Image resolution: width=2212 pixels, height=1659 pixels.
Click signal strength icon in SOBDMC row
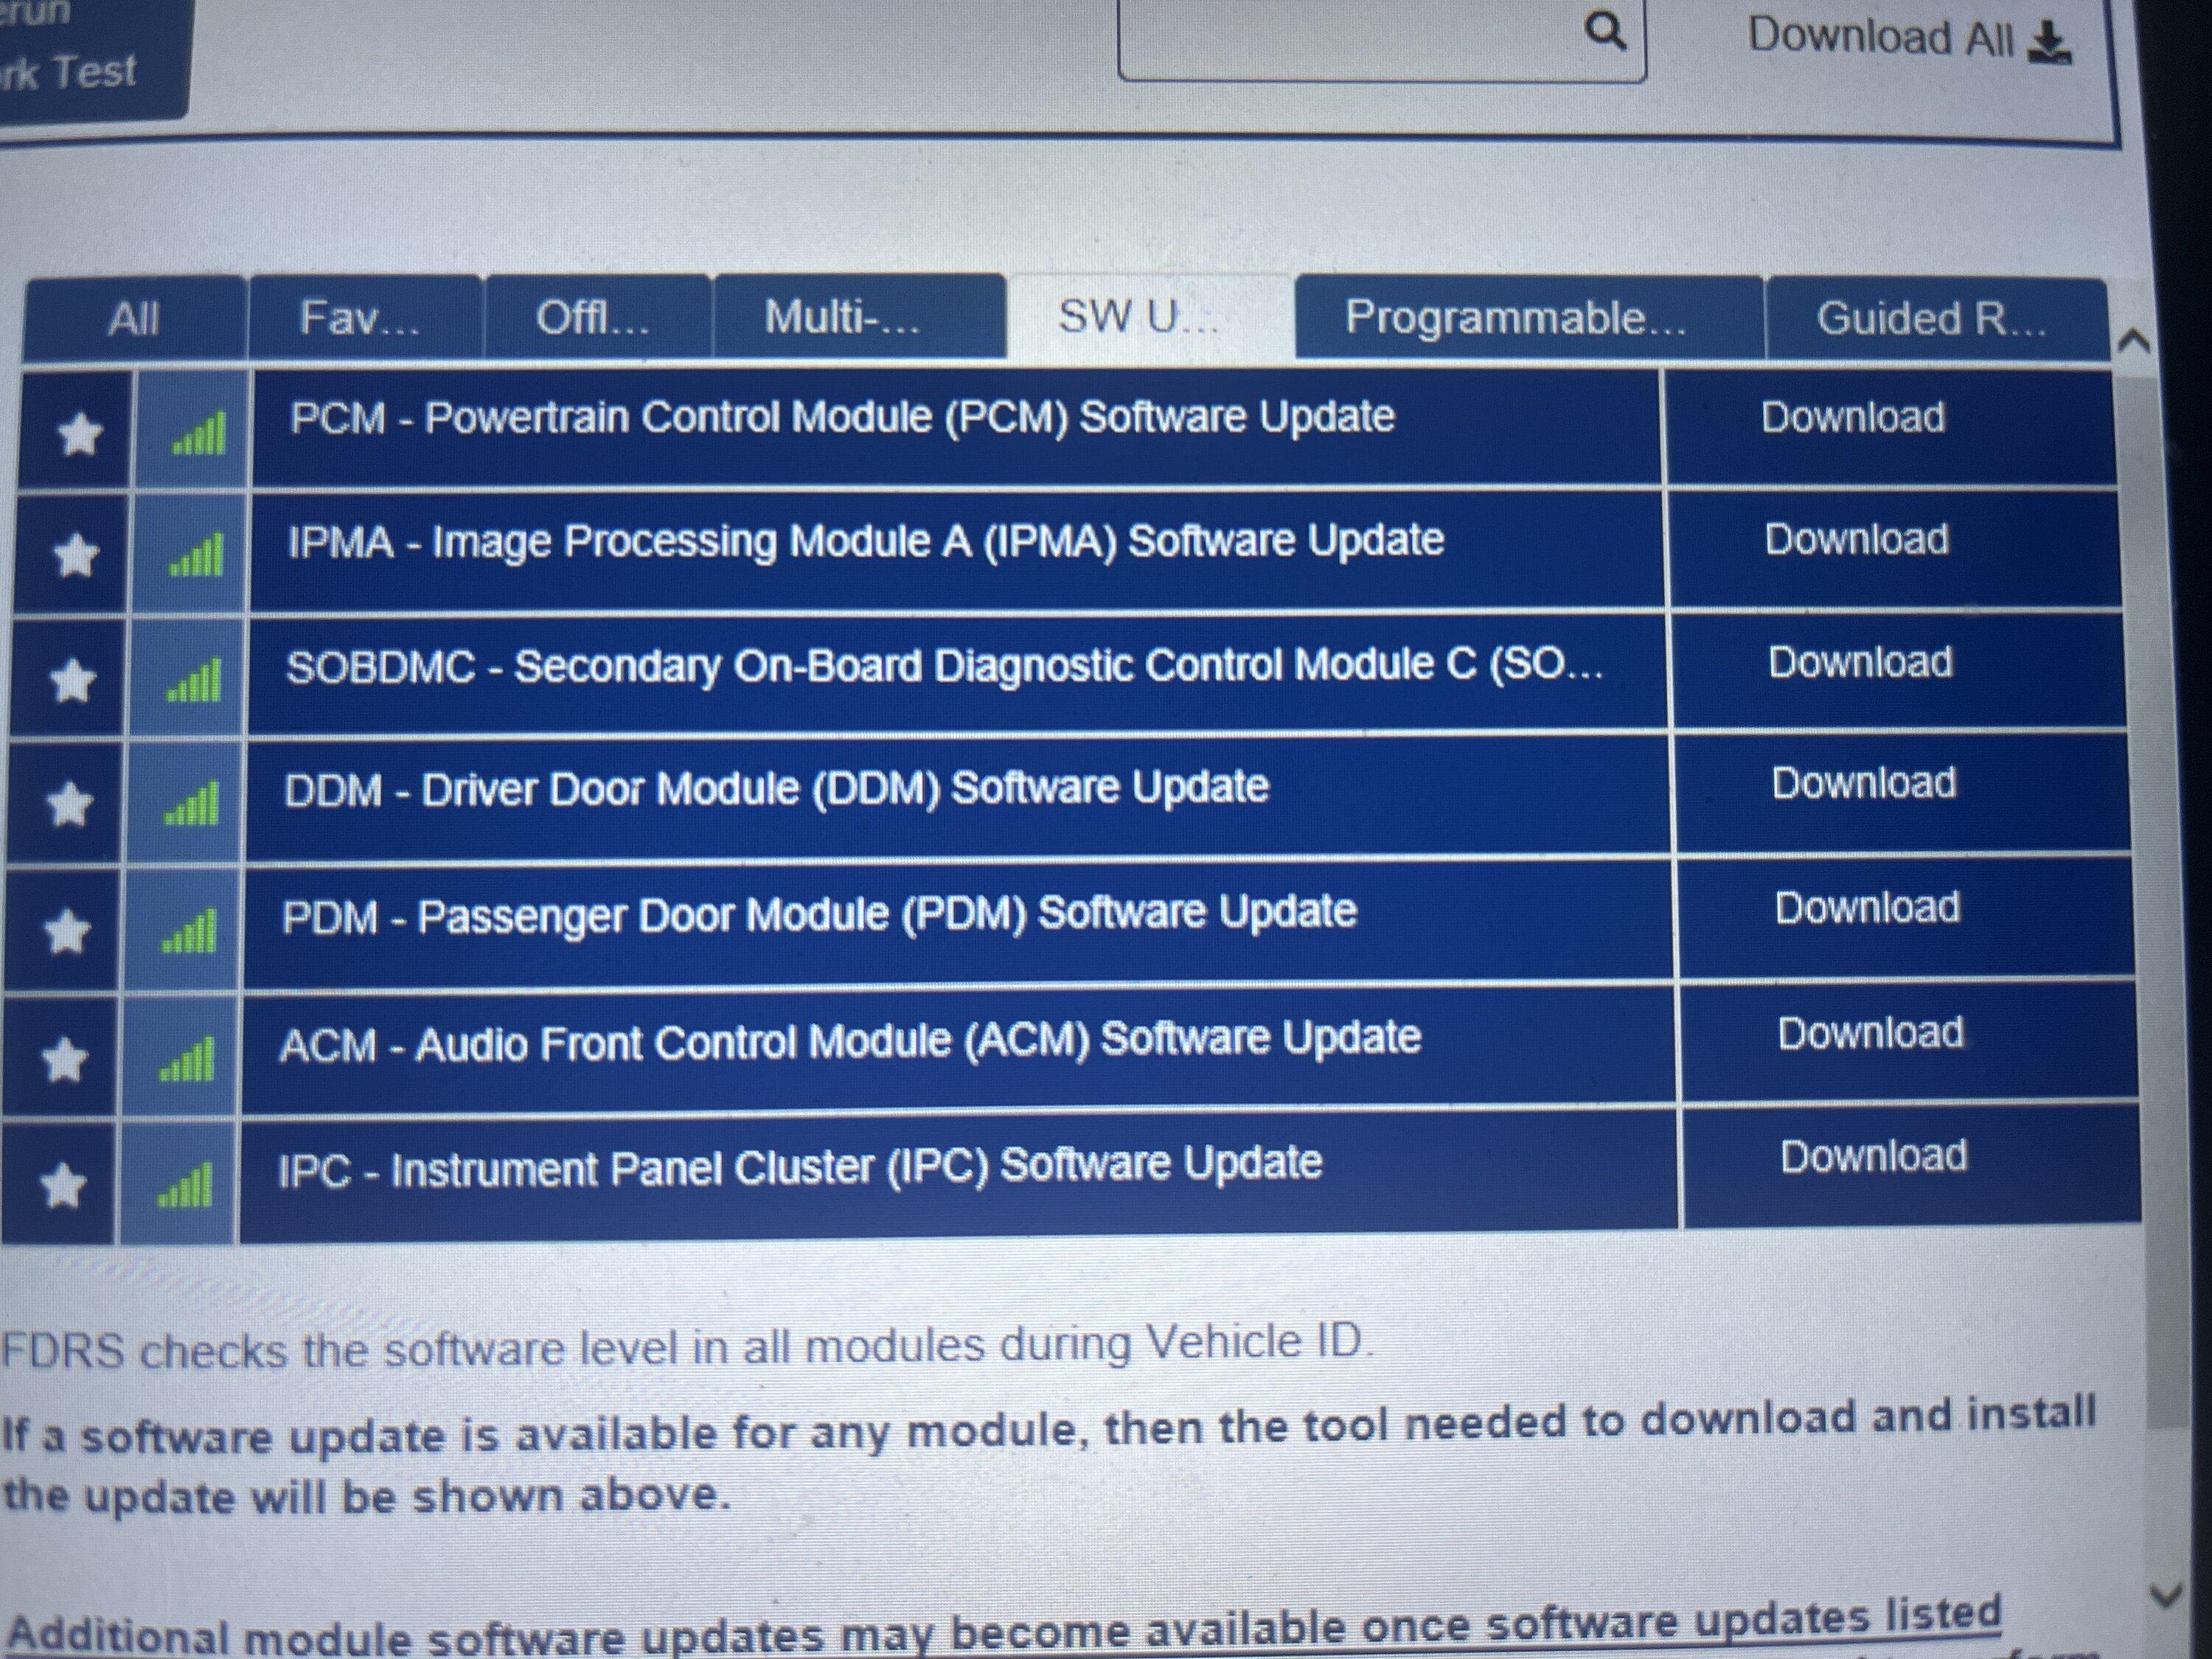click(x=193, y=681)
